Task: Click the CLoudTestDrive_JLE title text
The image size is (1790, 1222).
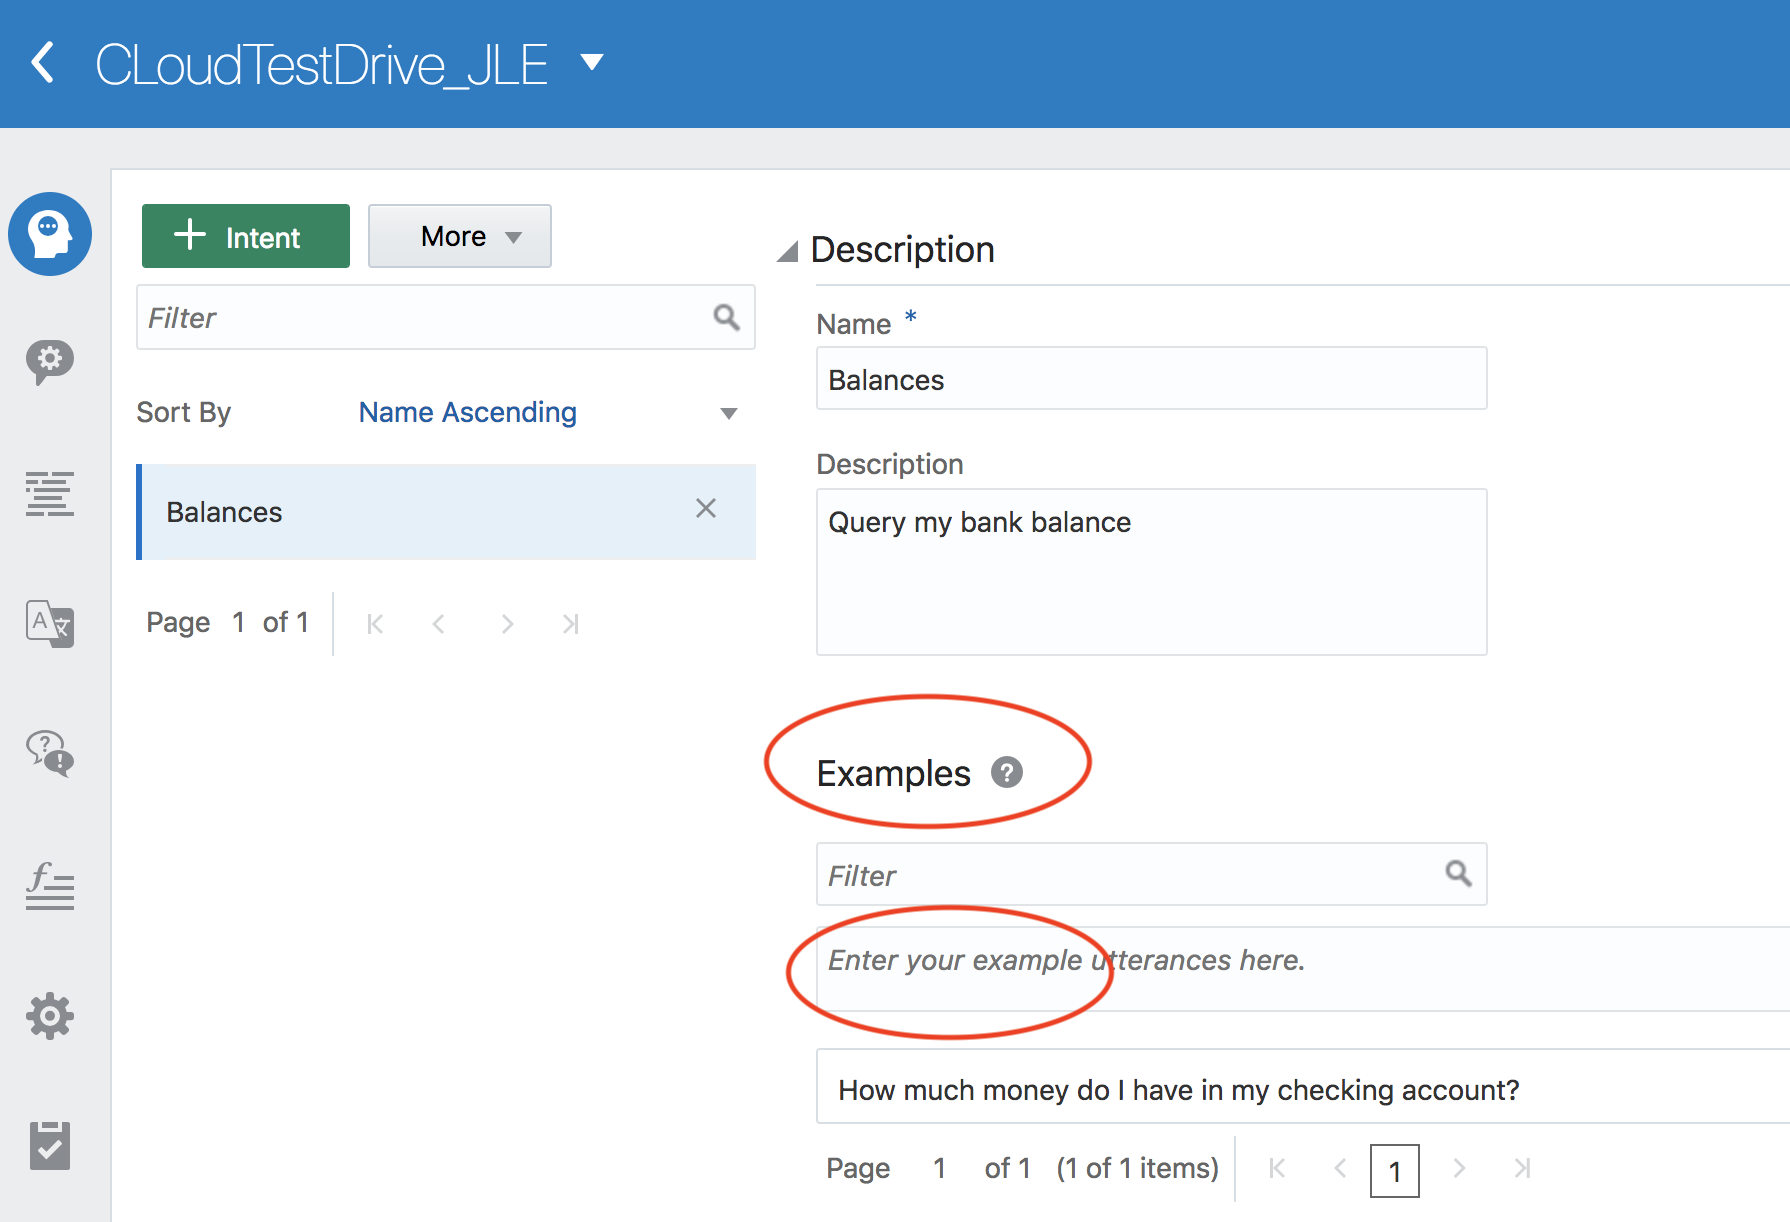Action: (322, 65)
